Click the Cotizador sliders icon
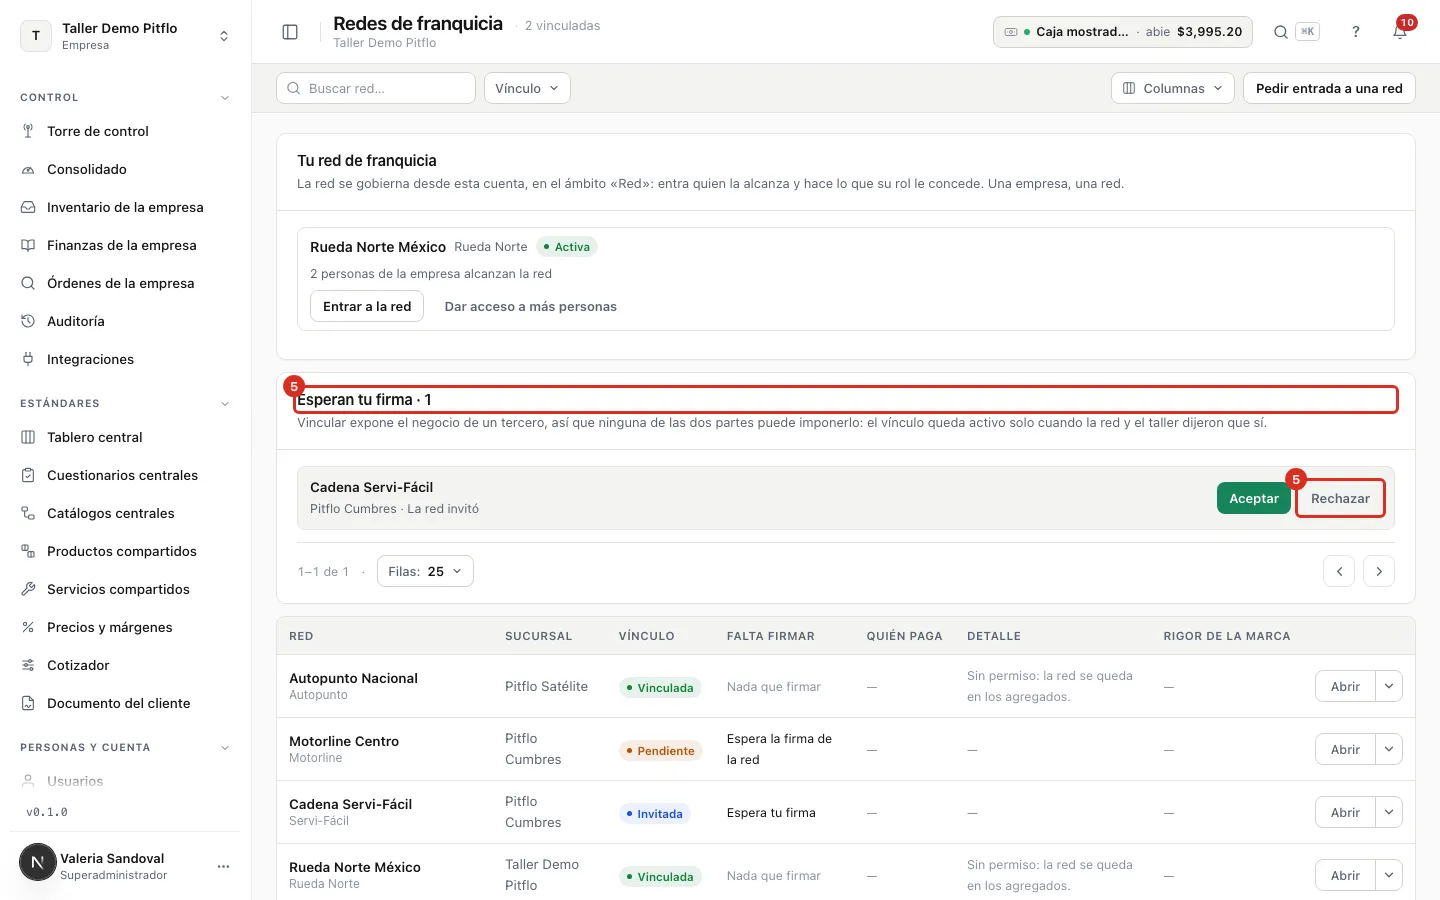The height and width of the screenshot is (900, 1440). click(x=28, y=665)
